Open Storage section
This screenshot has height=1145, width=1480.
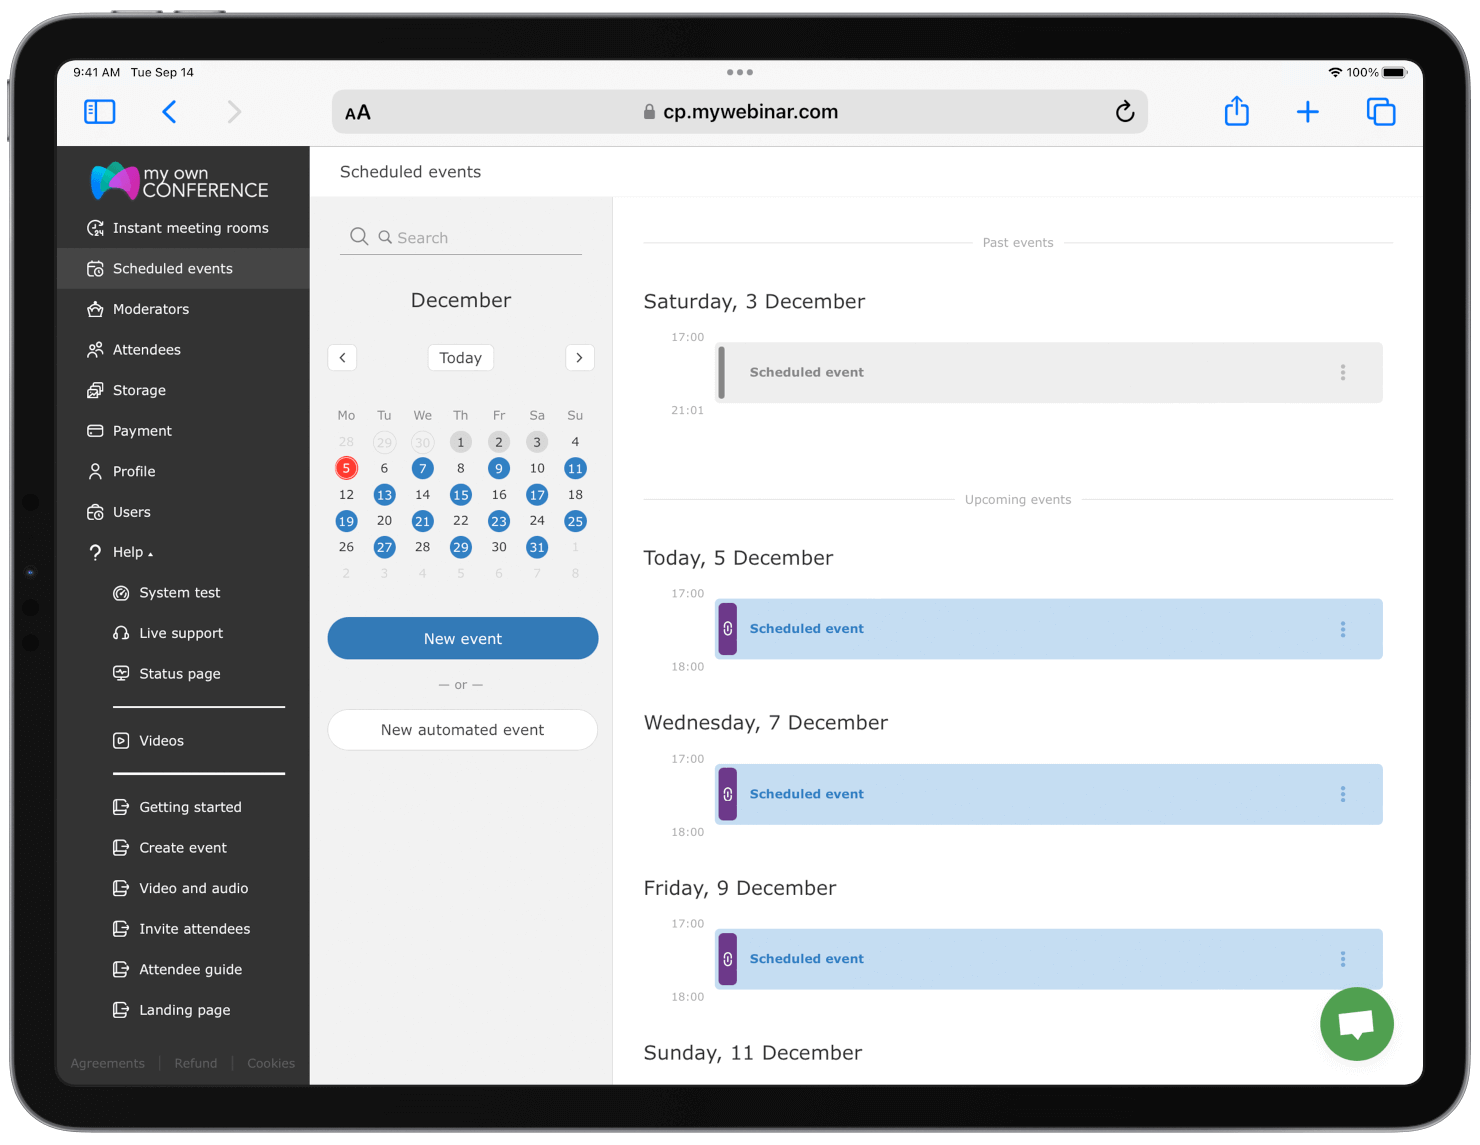183,390
